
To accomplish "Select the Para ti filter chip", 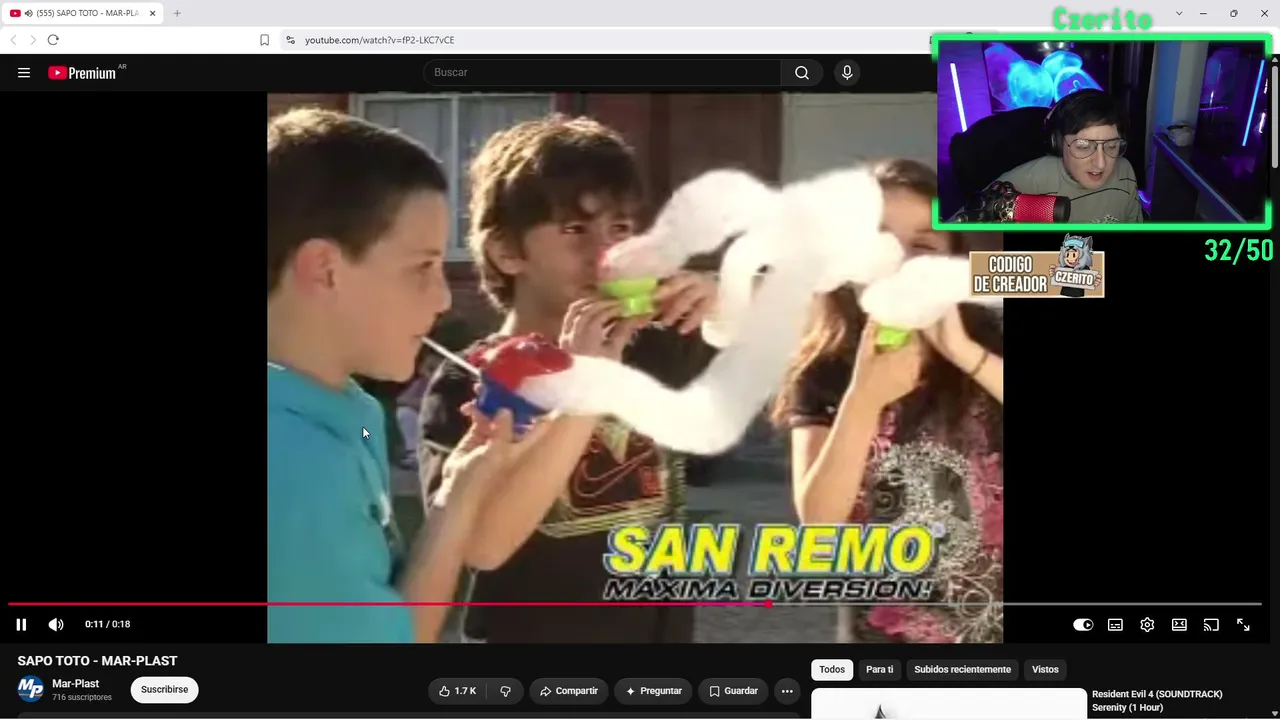I will tap(880, 669).
